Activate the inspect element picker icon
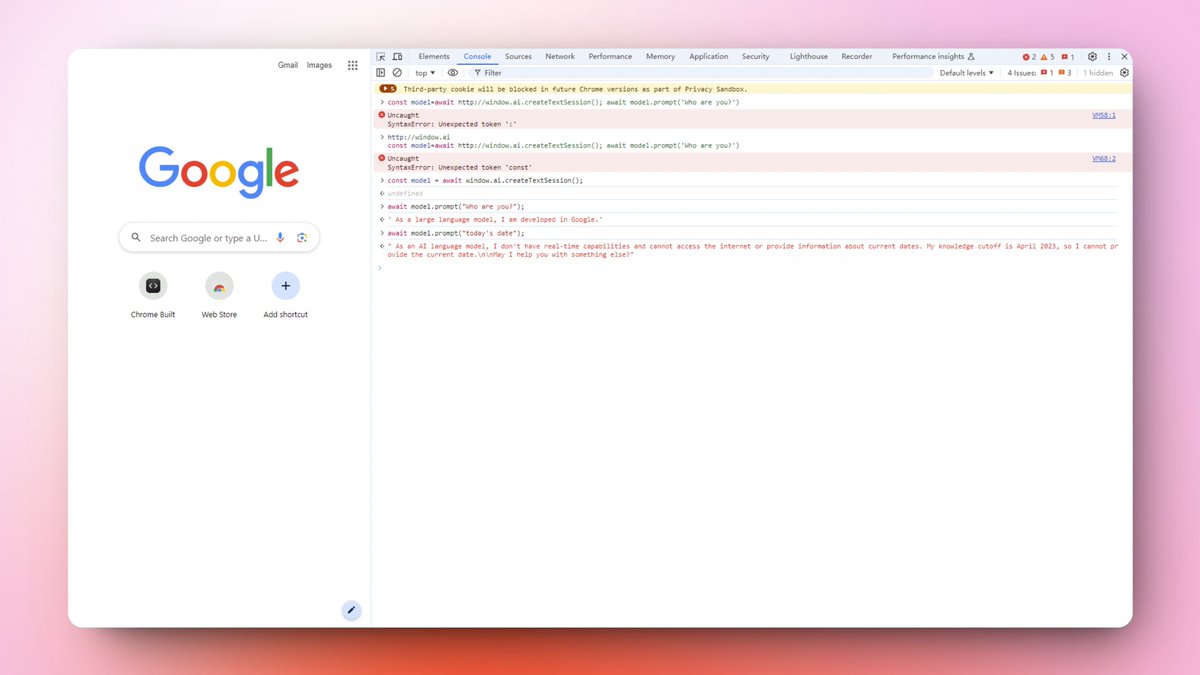 coord(381,57)
